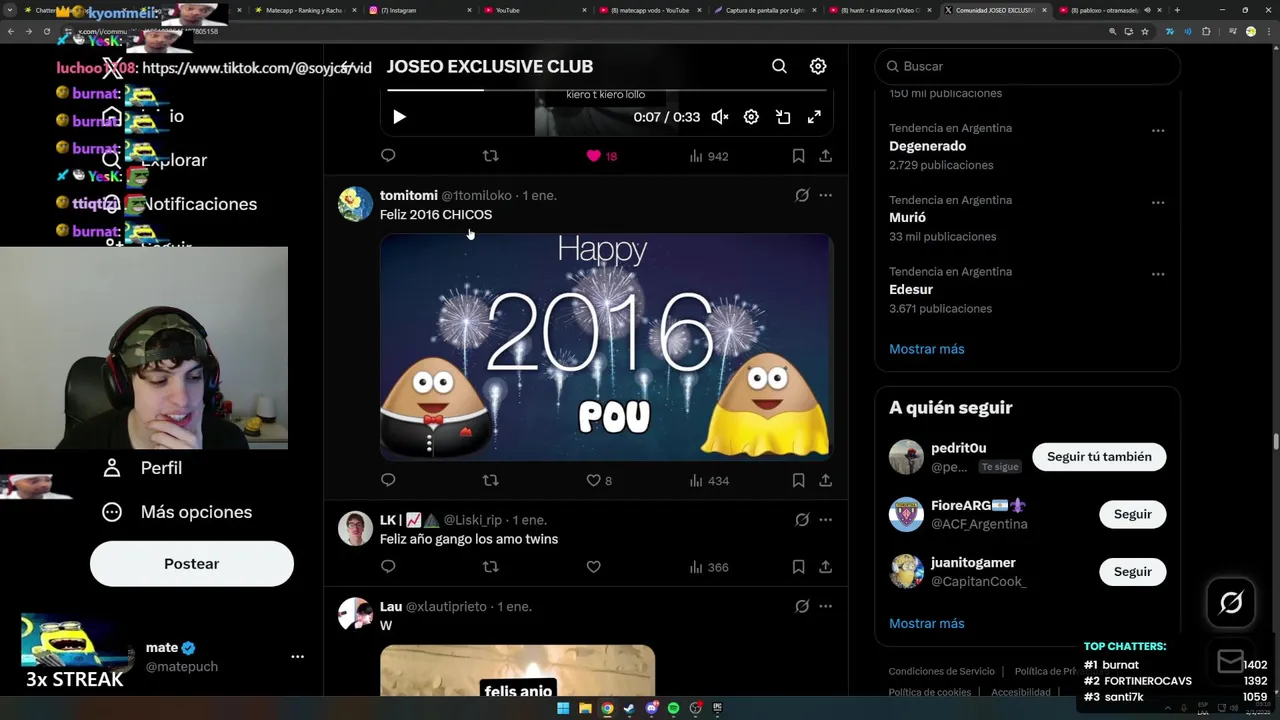Open Perfil in sidebar
This screenshot has width=1280, height=720.
(x=143, y=468)
